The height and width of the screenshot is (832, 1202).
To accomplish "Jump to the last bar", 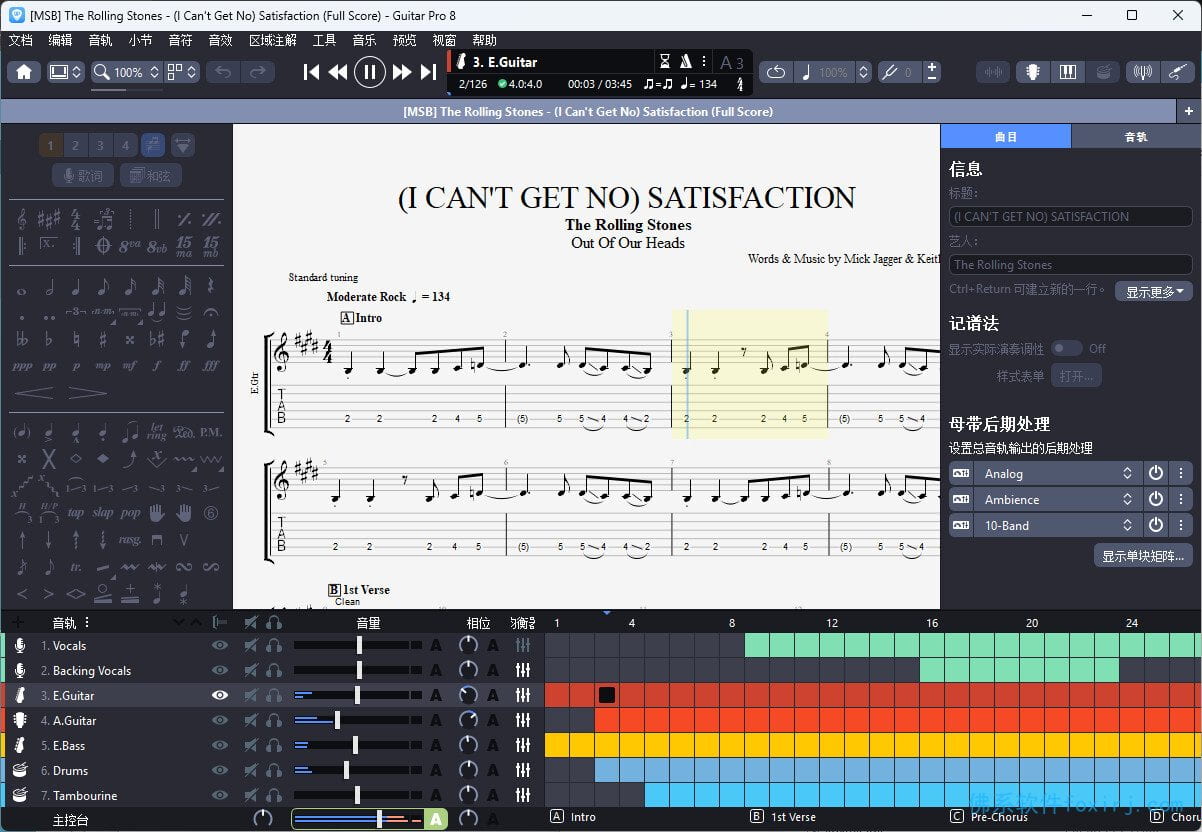I will [428, 72].
